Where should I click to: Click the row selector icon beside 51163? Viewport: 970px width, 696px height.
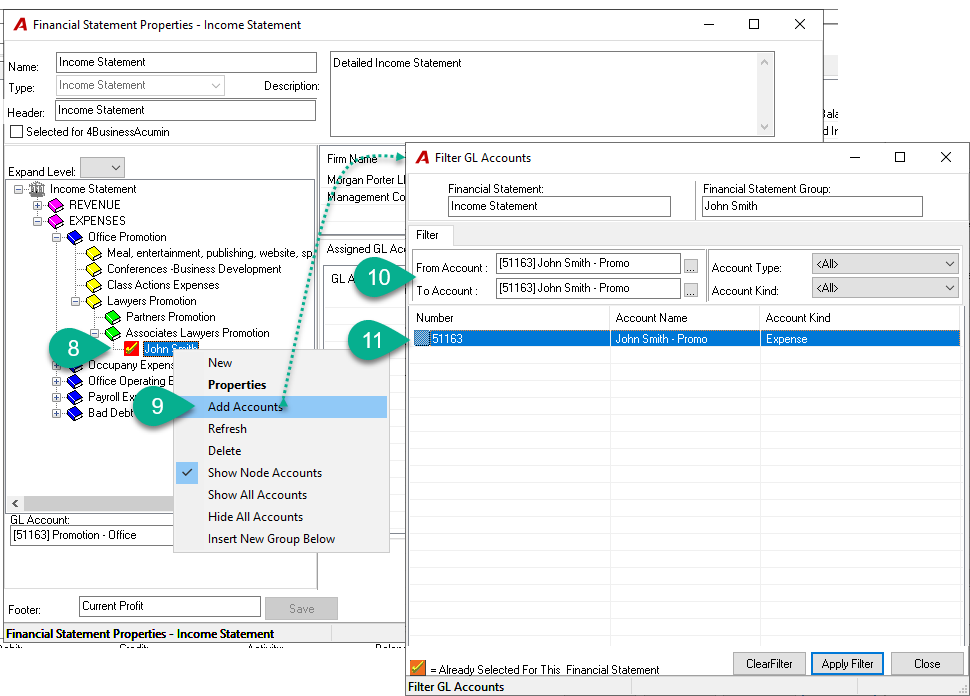point(422,338)
